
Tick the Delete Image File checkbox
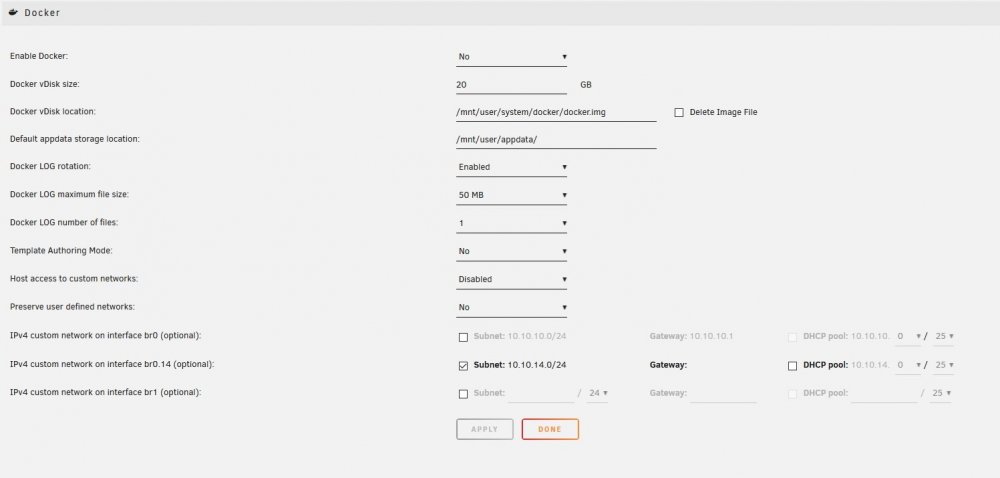679,112
